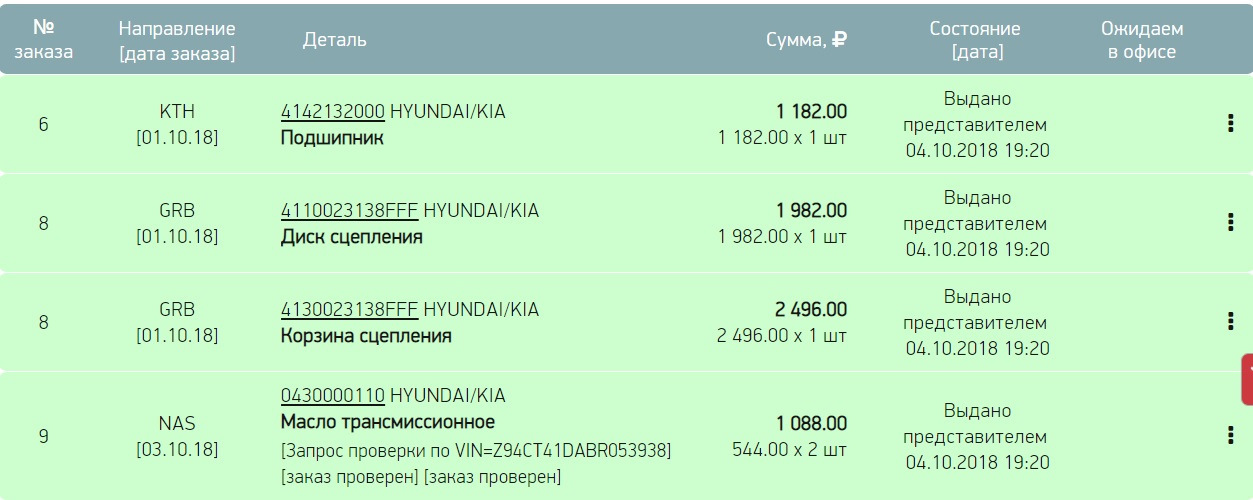Click the Деталь column header
Image resolution: width=1253 pixels, height=500 pixels.
335,40
